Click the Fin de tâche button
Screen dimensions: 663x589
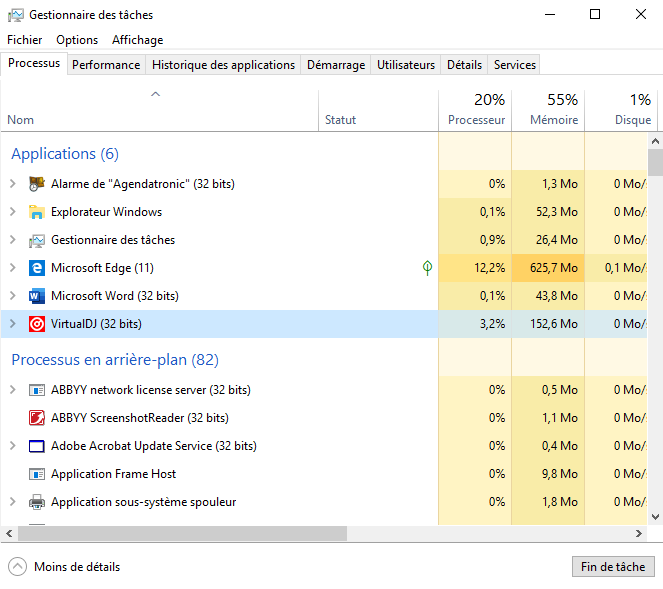click(x=613, y=567)
